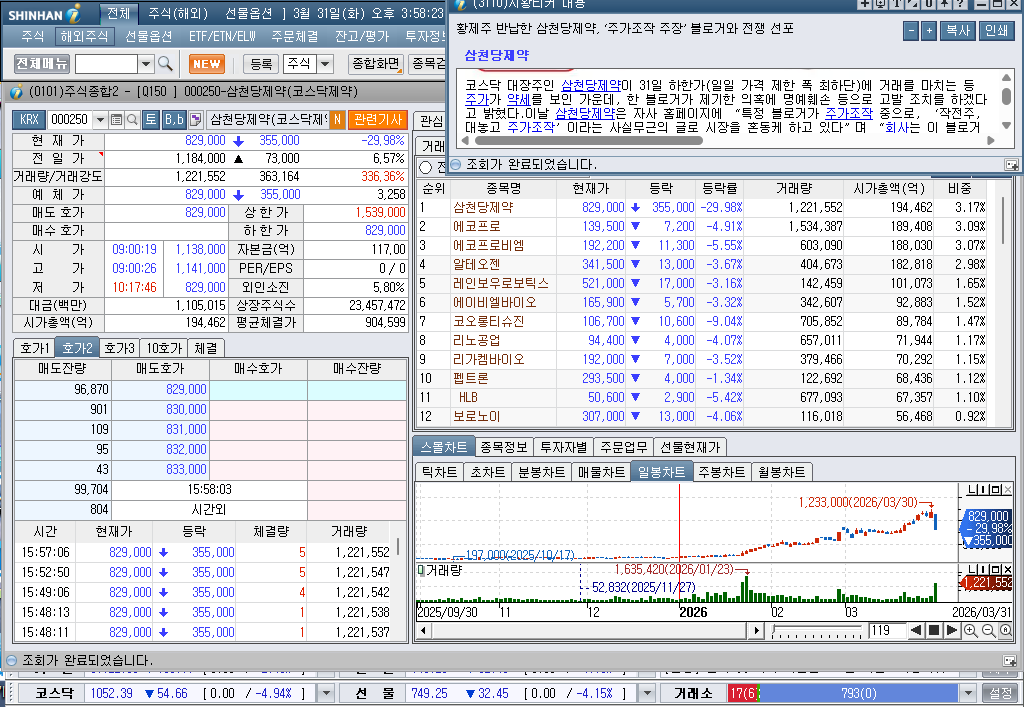Open the ETF/ETN/ELW menu item
This screenshot has height=707, width=1024.
pos(222,36)
